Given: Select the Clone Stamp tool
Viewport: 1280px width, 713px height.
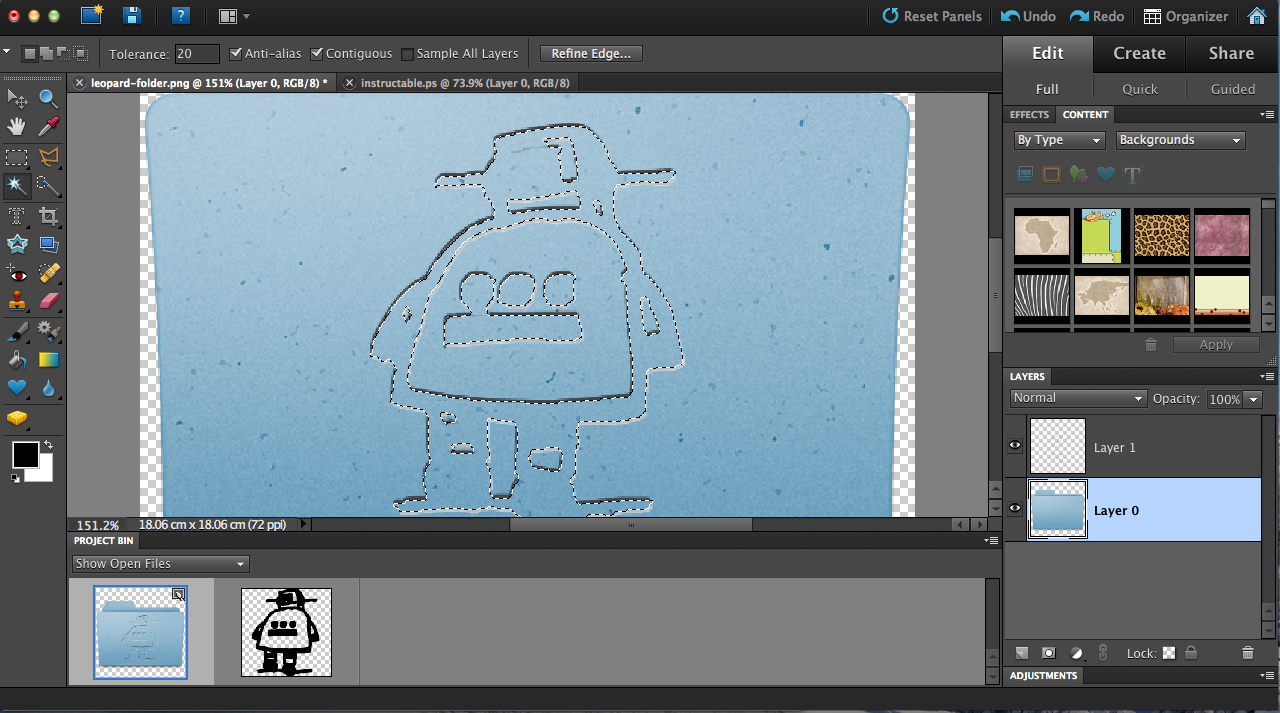Looking at the screenshot, I should pos(17,301).
